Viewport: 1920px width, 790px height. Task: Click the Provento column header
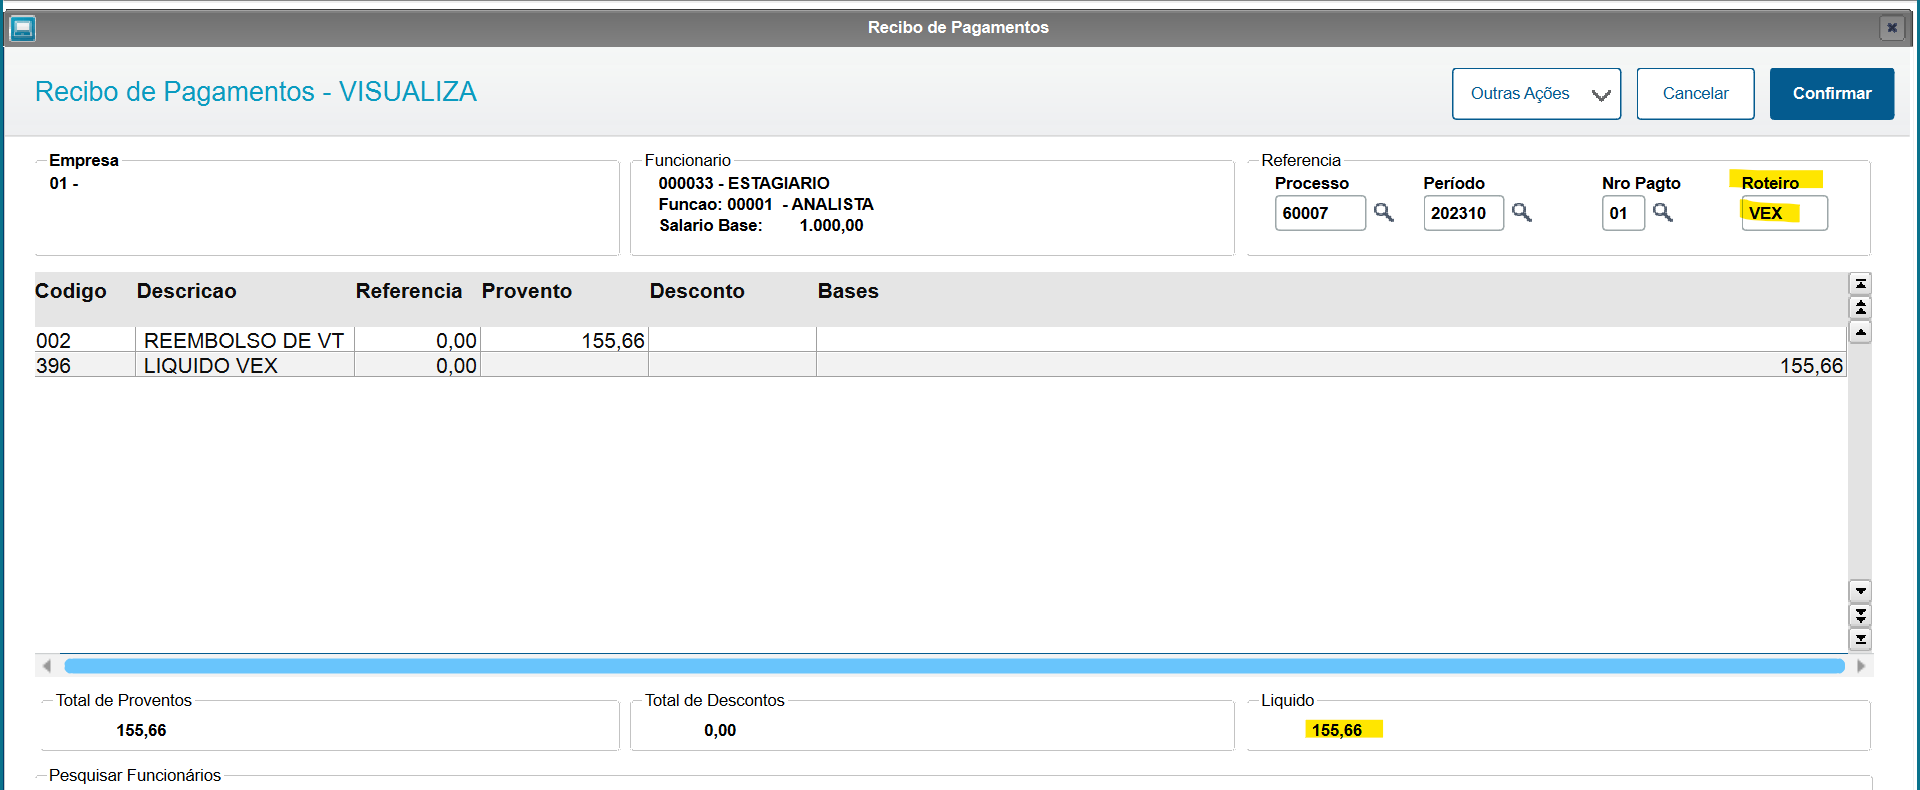click(527, 291)
